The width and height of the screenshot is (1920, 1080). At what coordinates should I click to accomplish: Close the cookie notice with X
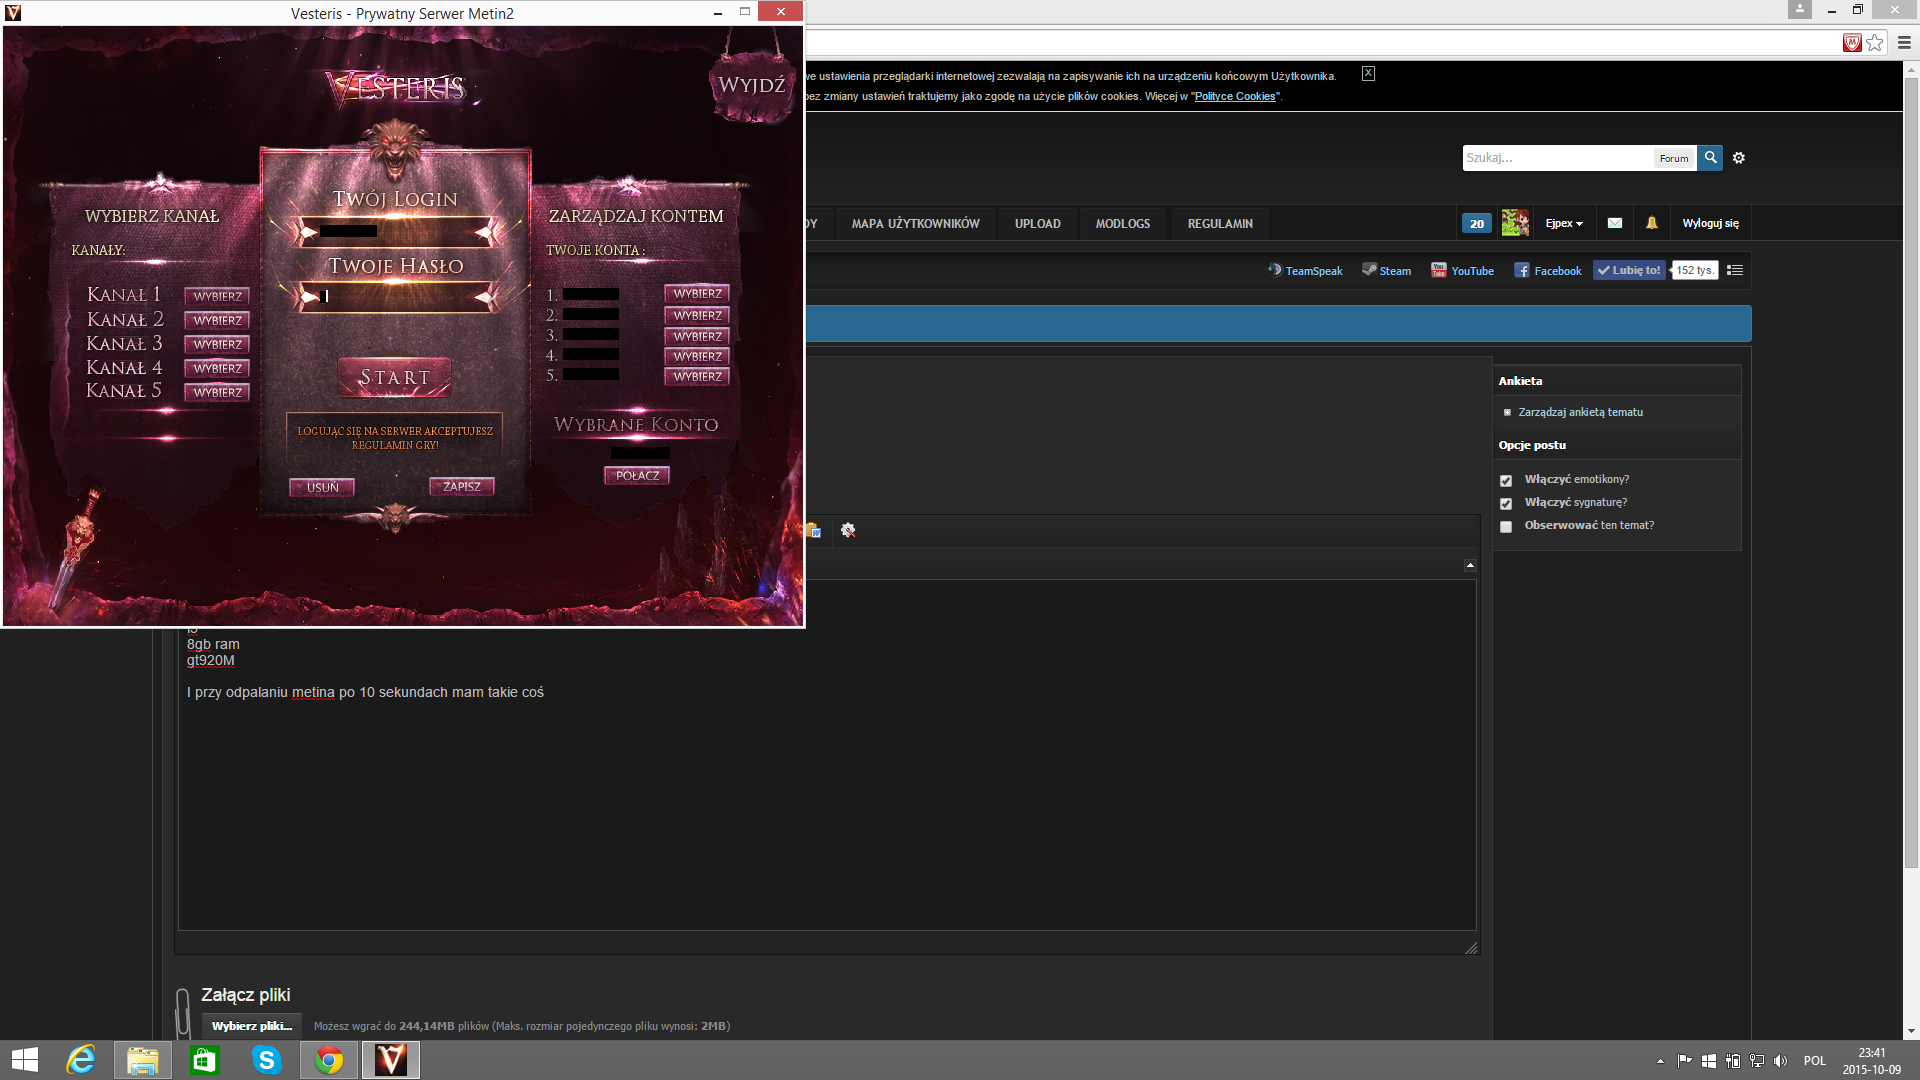pos(1368,73)
